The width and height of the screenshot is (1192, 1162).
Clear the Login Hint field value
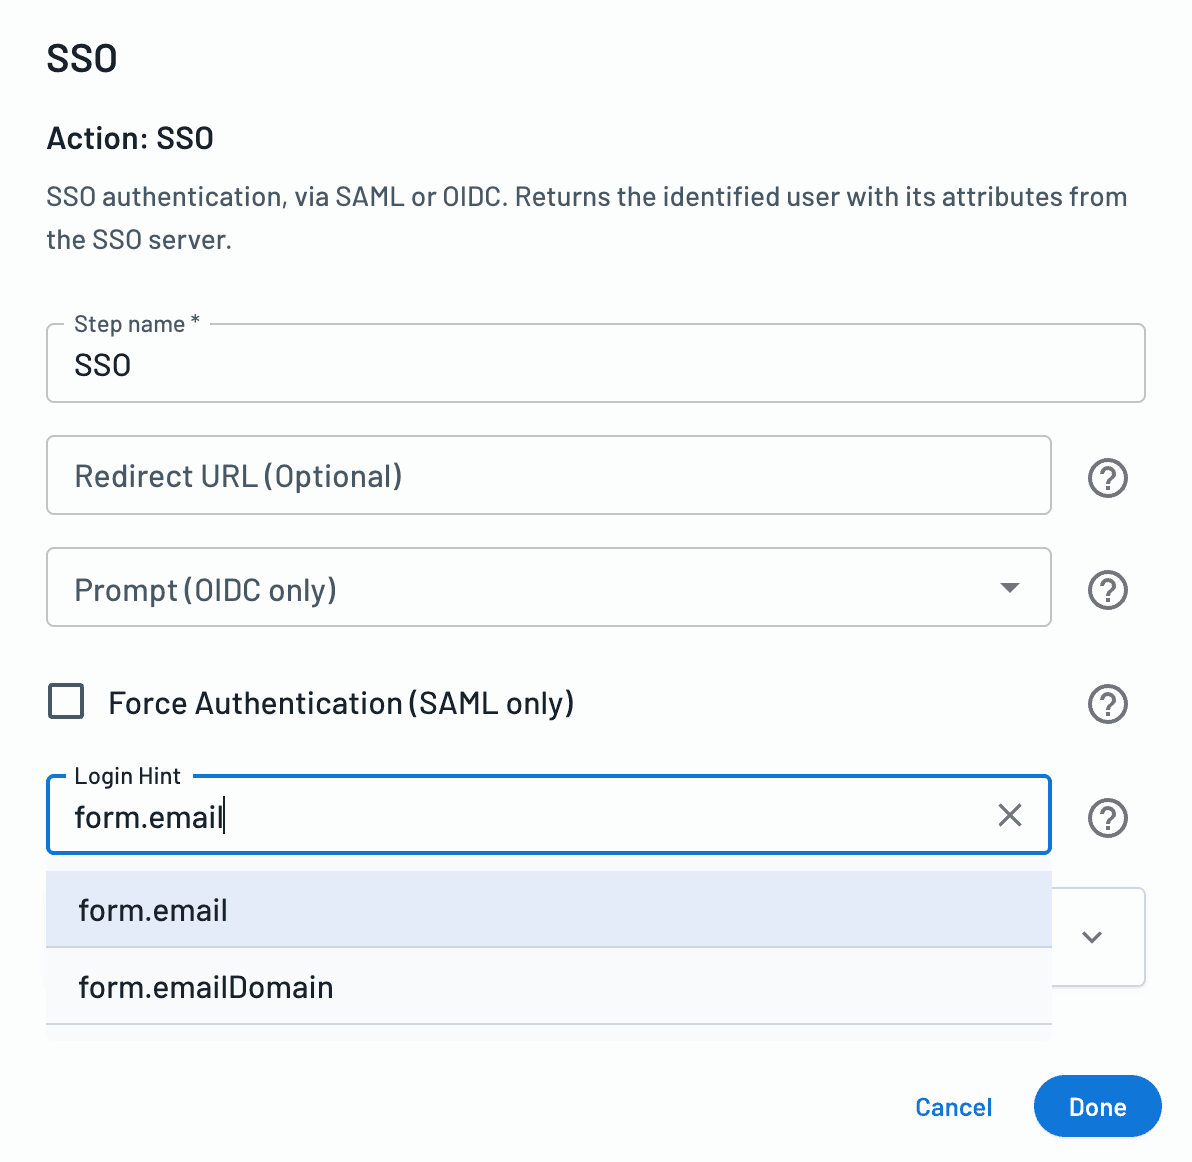pos(1009,816)
